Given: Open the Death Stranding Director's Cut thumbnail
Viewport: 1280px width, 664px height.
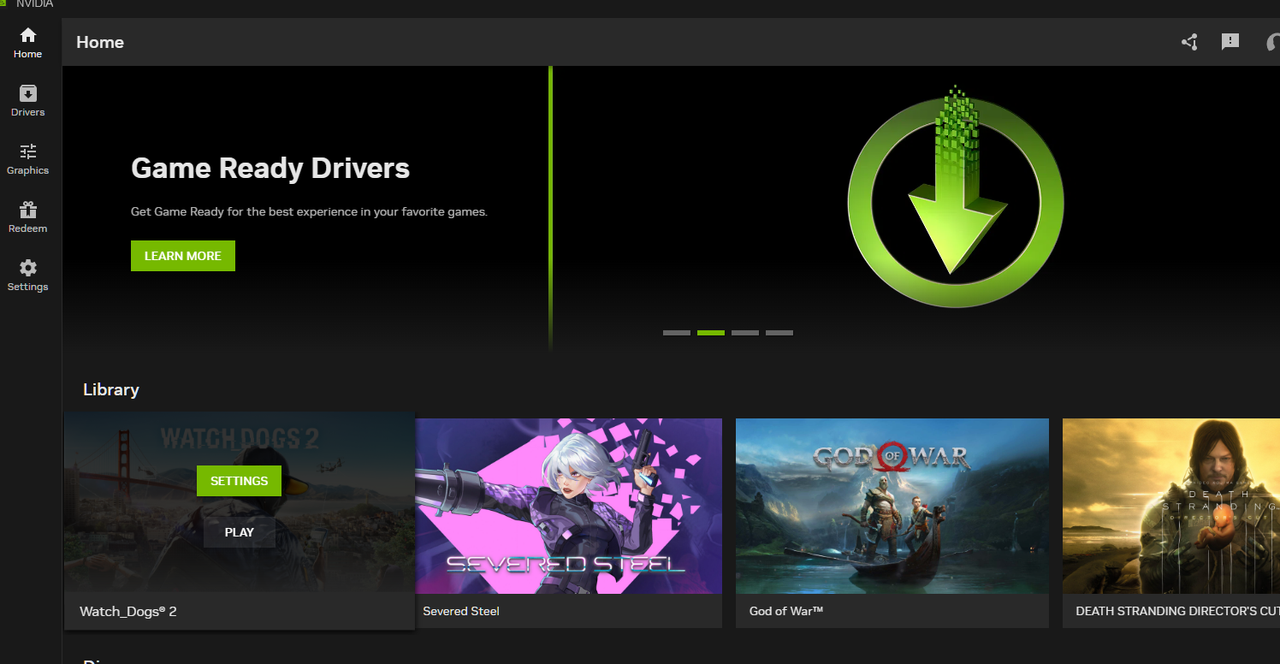Looking at the screenshot, I should [x=1171, y=506].
